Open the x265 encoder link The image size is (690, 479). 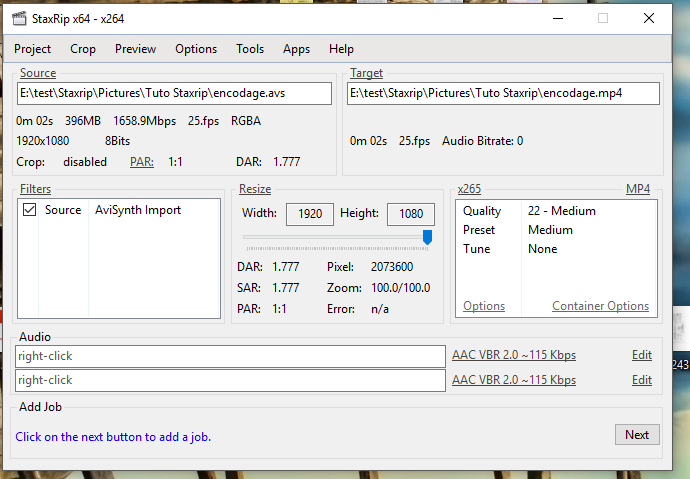[x=469, y=189]
